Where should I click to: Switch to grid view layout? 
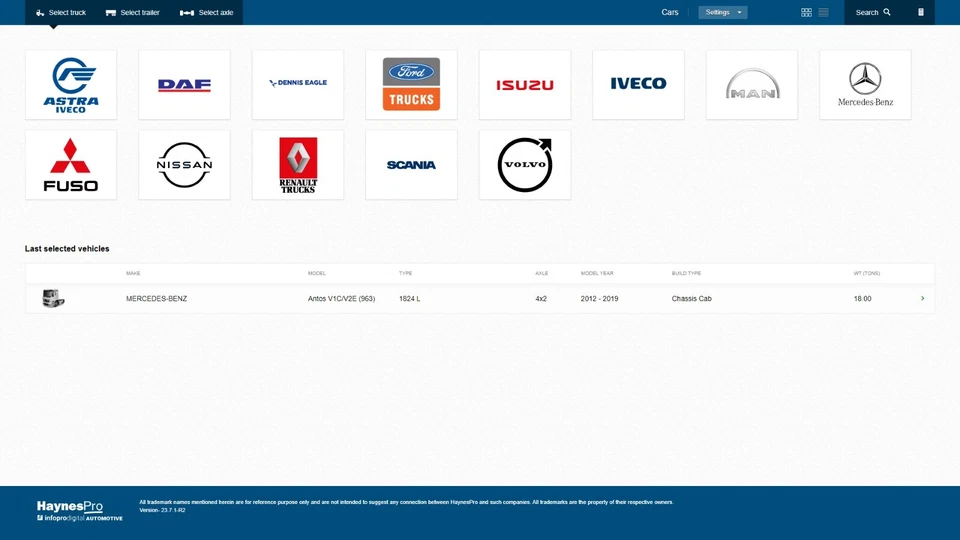[806, 12]
